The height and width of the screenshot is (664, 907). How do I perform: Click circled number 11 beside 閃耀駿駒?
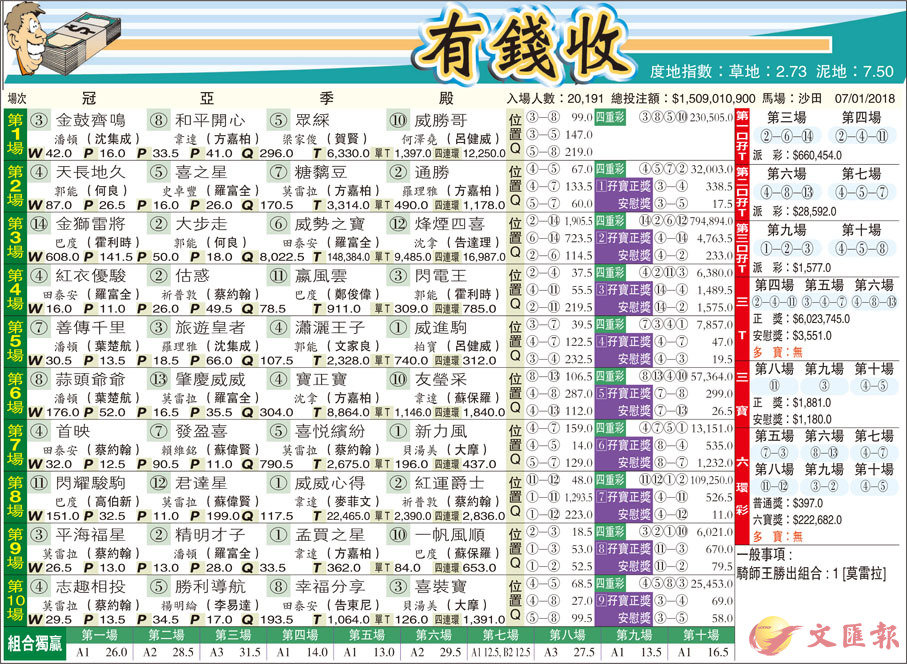tap(40, 483)
